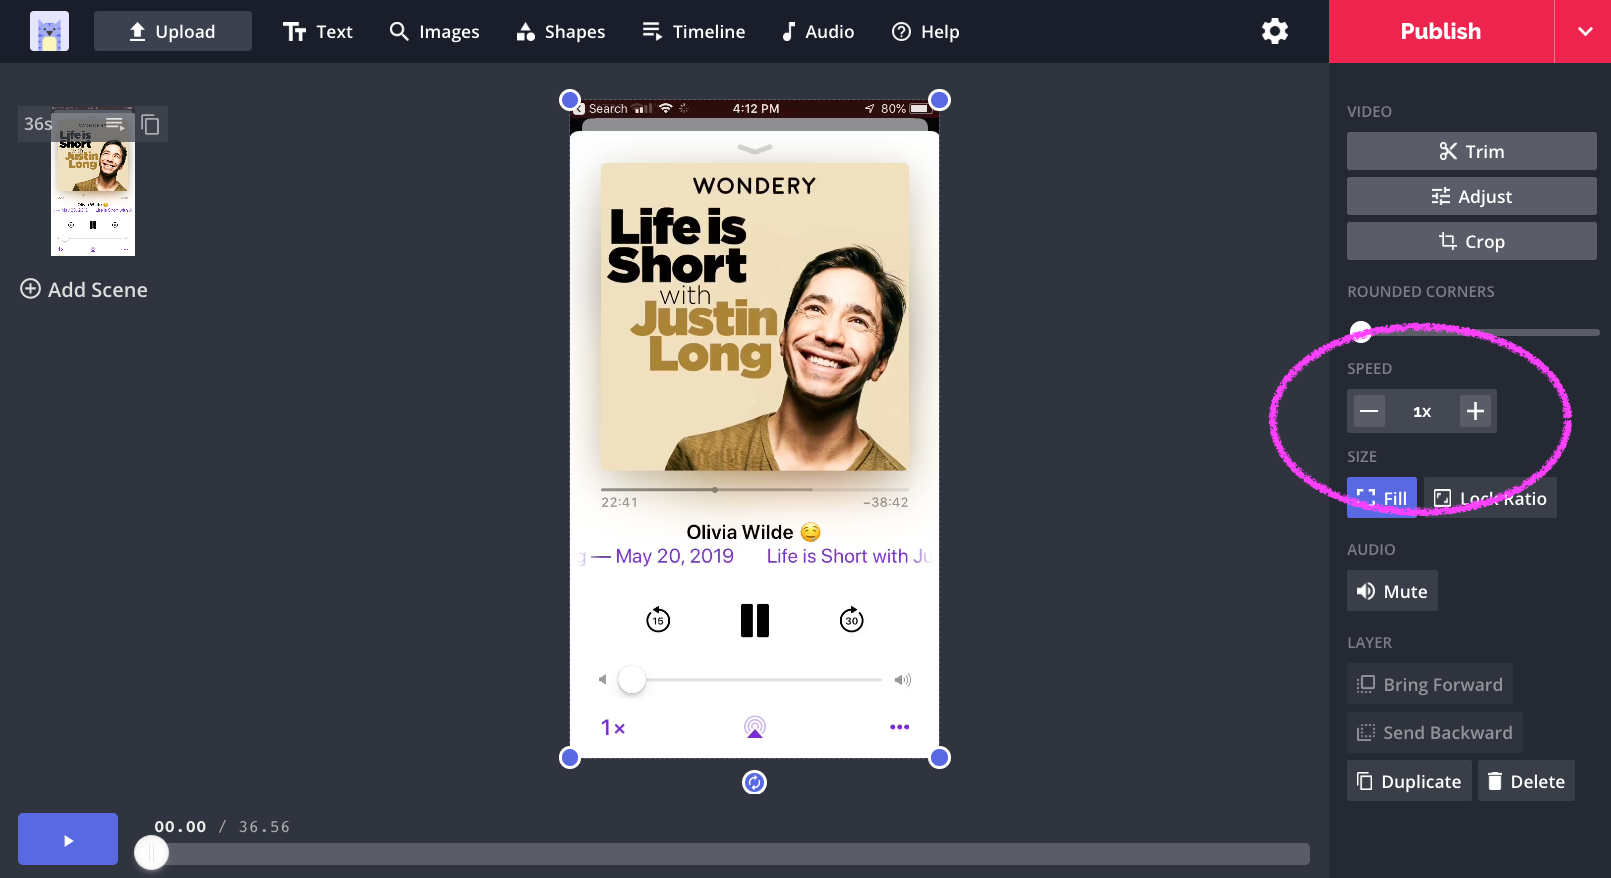Click the Kapwing cat logo
Image resolution: width=1611 pixels, height=878 pixels.
click(49, 31)
